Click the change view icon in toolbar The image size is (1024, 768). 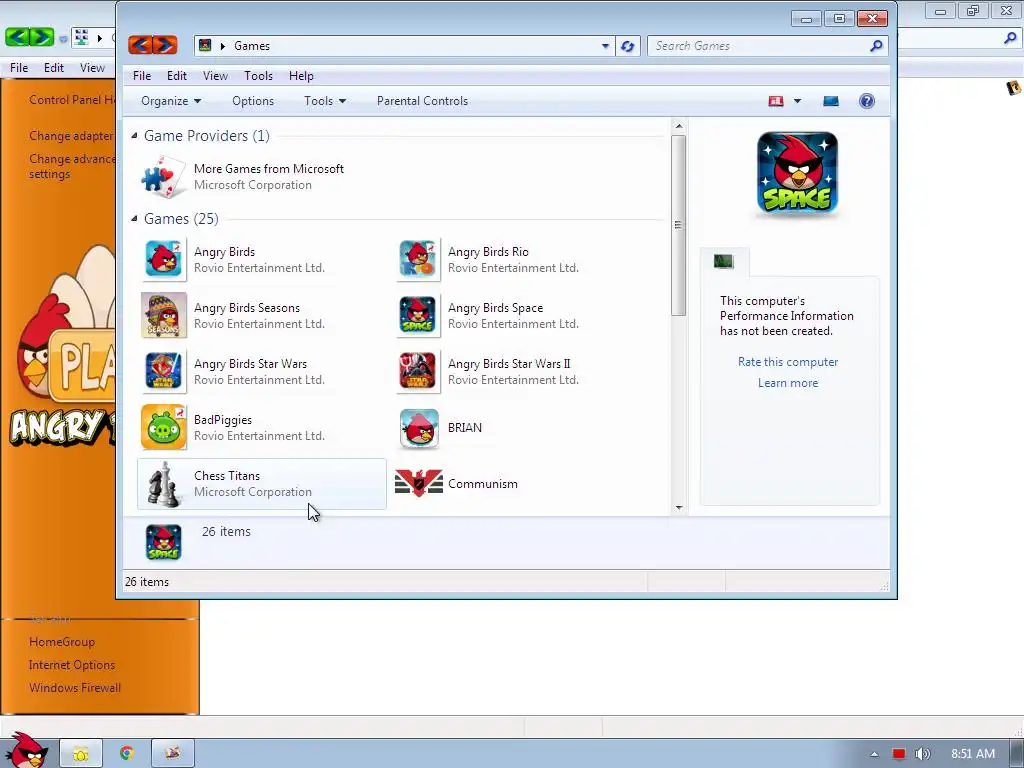[x=776, y=101]
